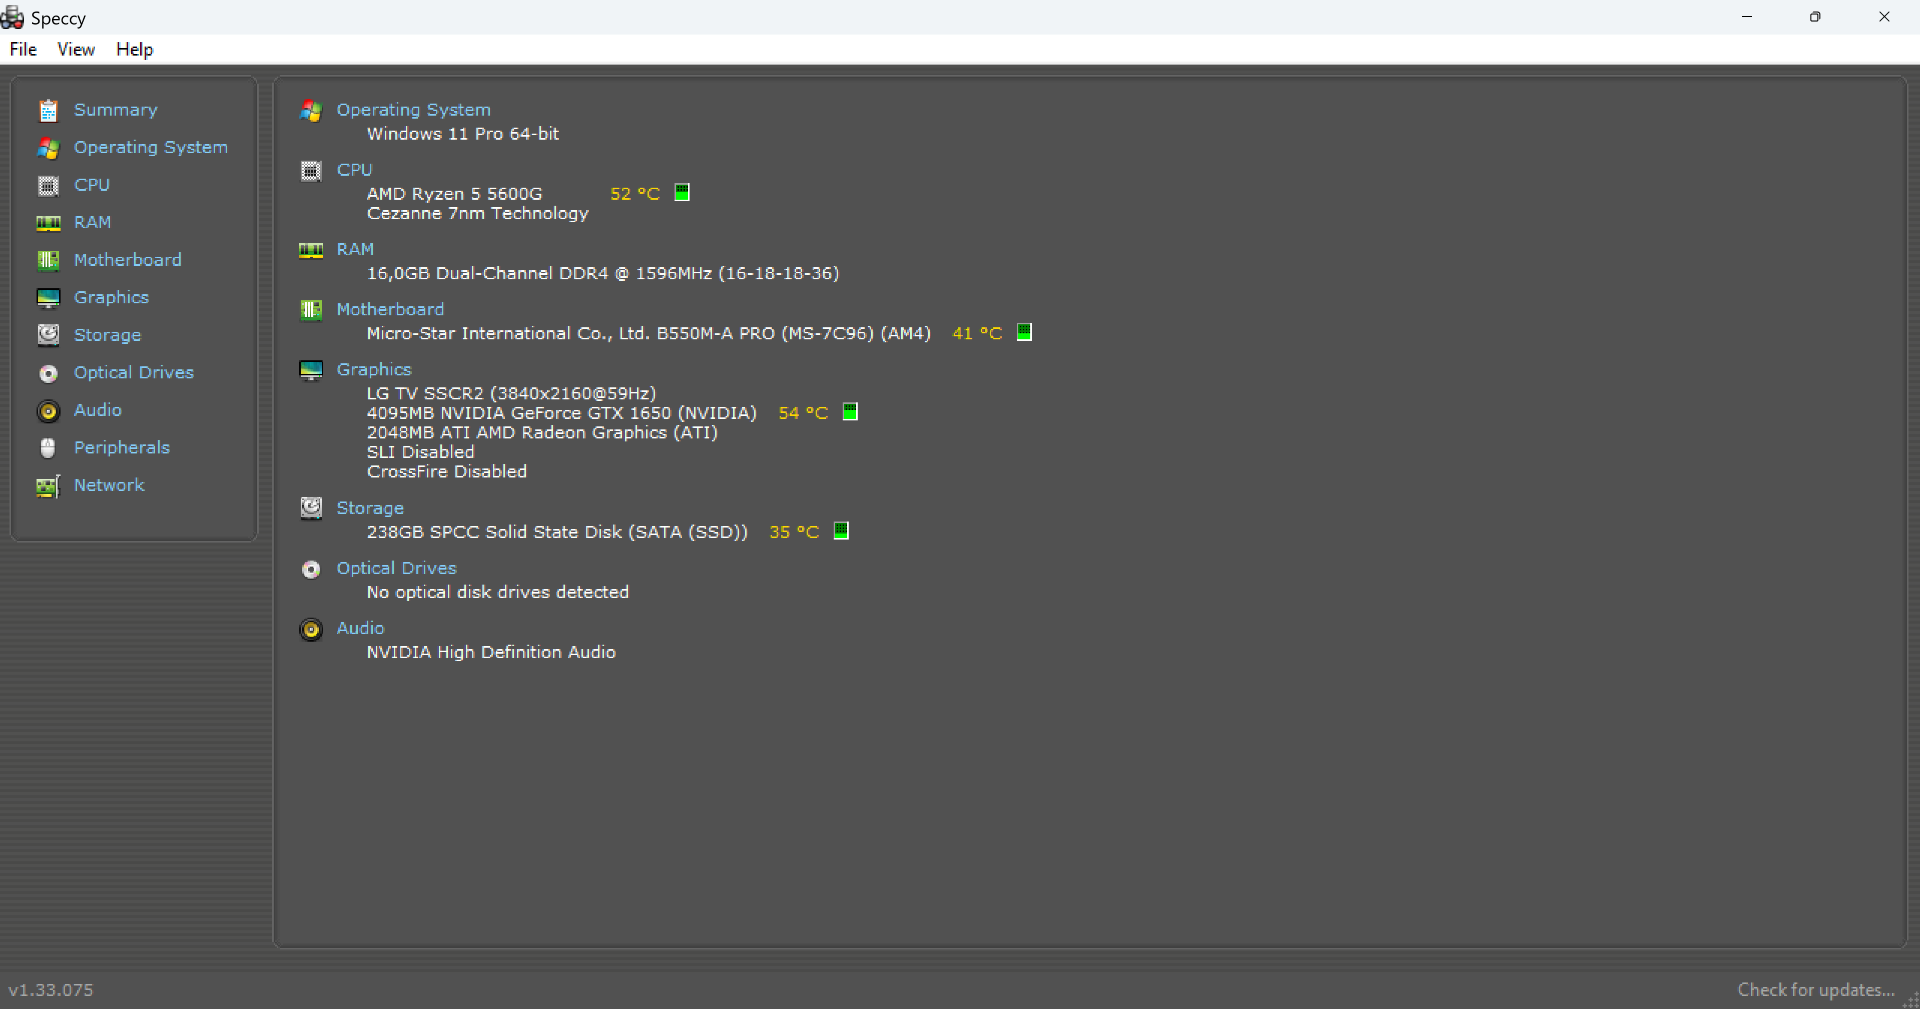This screenshot has height=1009, width=1920.
Task: Open the File menu
Action: 23,49
